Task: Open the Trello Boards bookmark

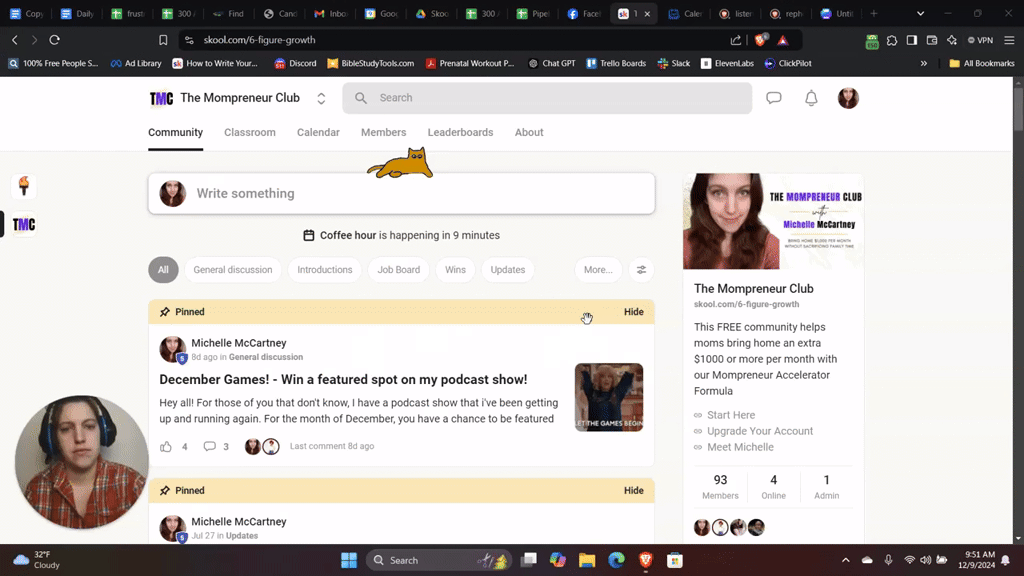Action: [x=616, y=63]
